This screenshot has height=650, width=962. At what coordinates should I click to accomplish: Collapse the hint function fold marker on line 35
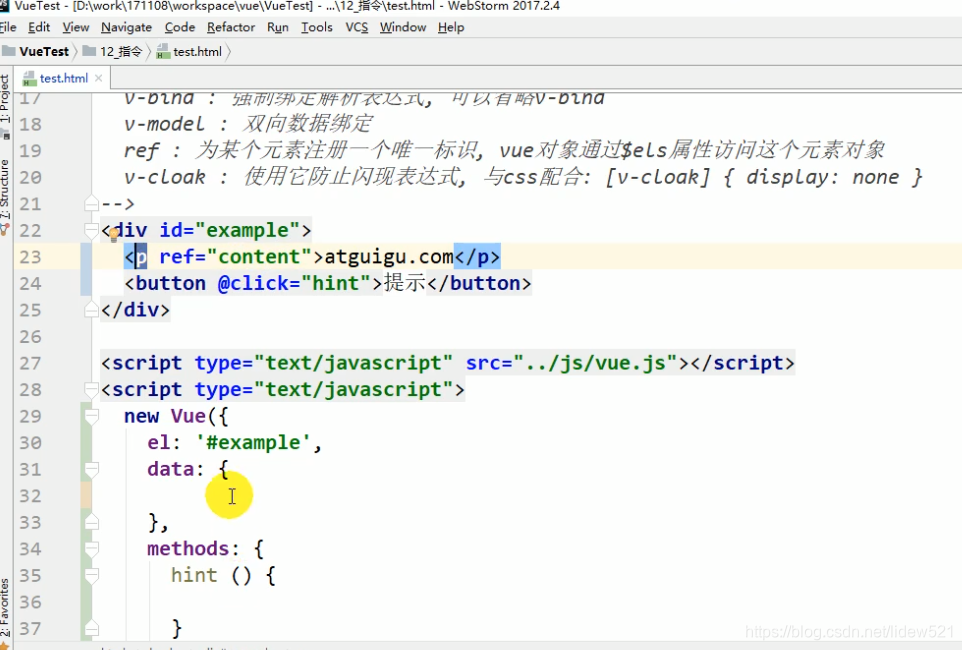(91, 576)
